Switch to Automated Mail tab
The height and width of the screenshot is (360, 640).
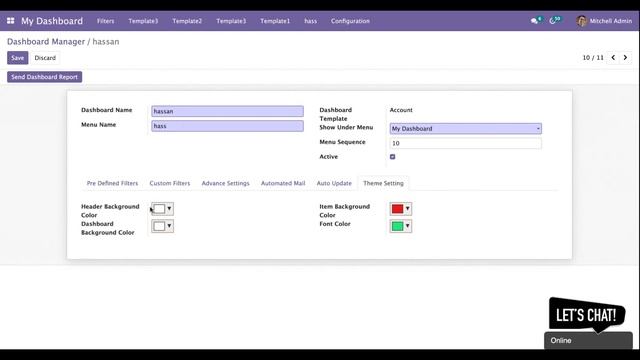(283, 183)
